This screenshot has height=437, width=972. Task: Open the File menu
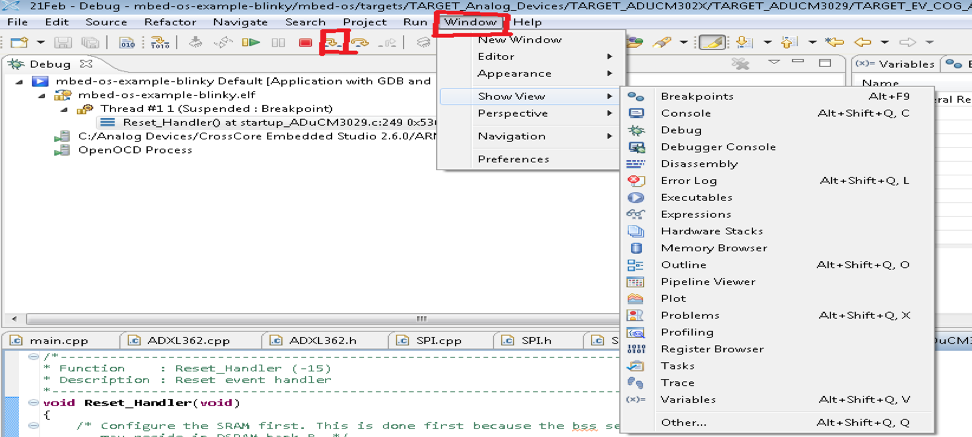pos(17,22)
